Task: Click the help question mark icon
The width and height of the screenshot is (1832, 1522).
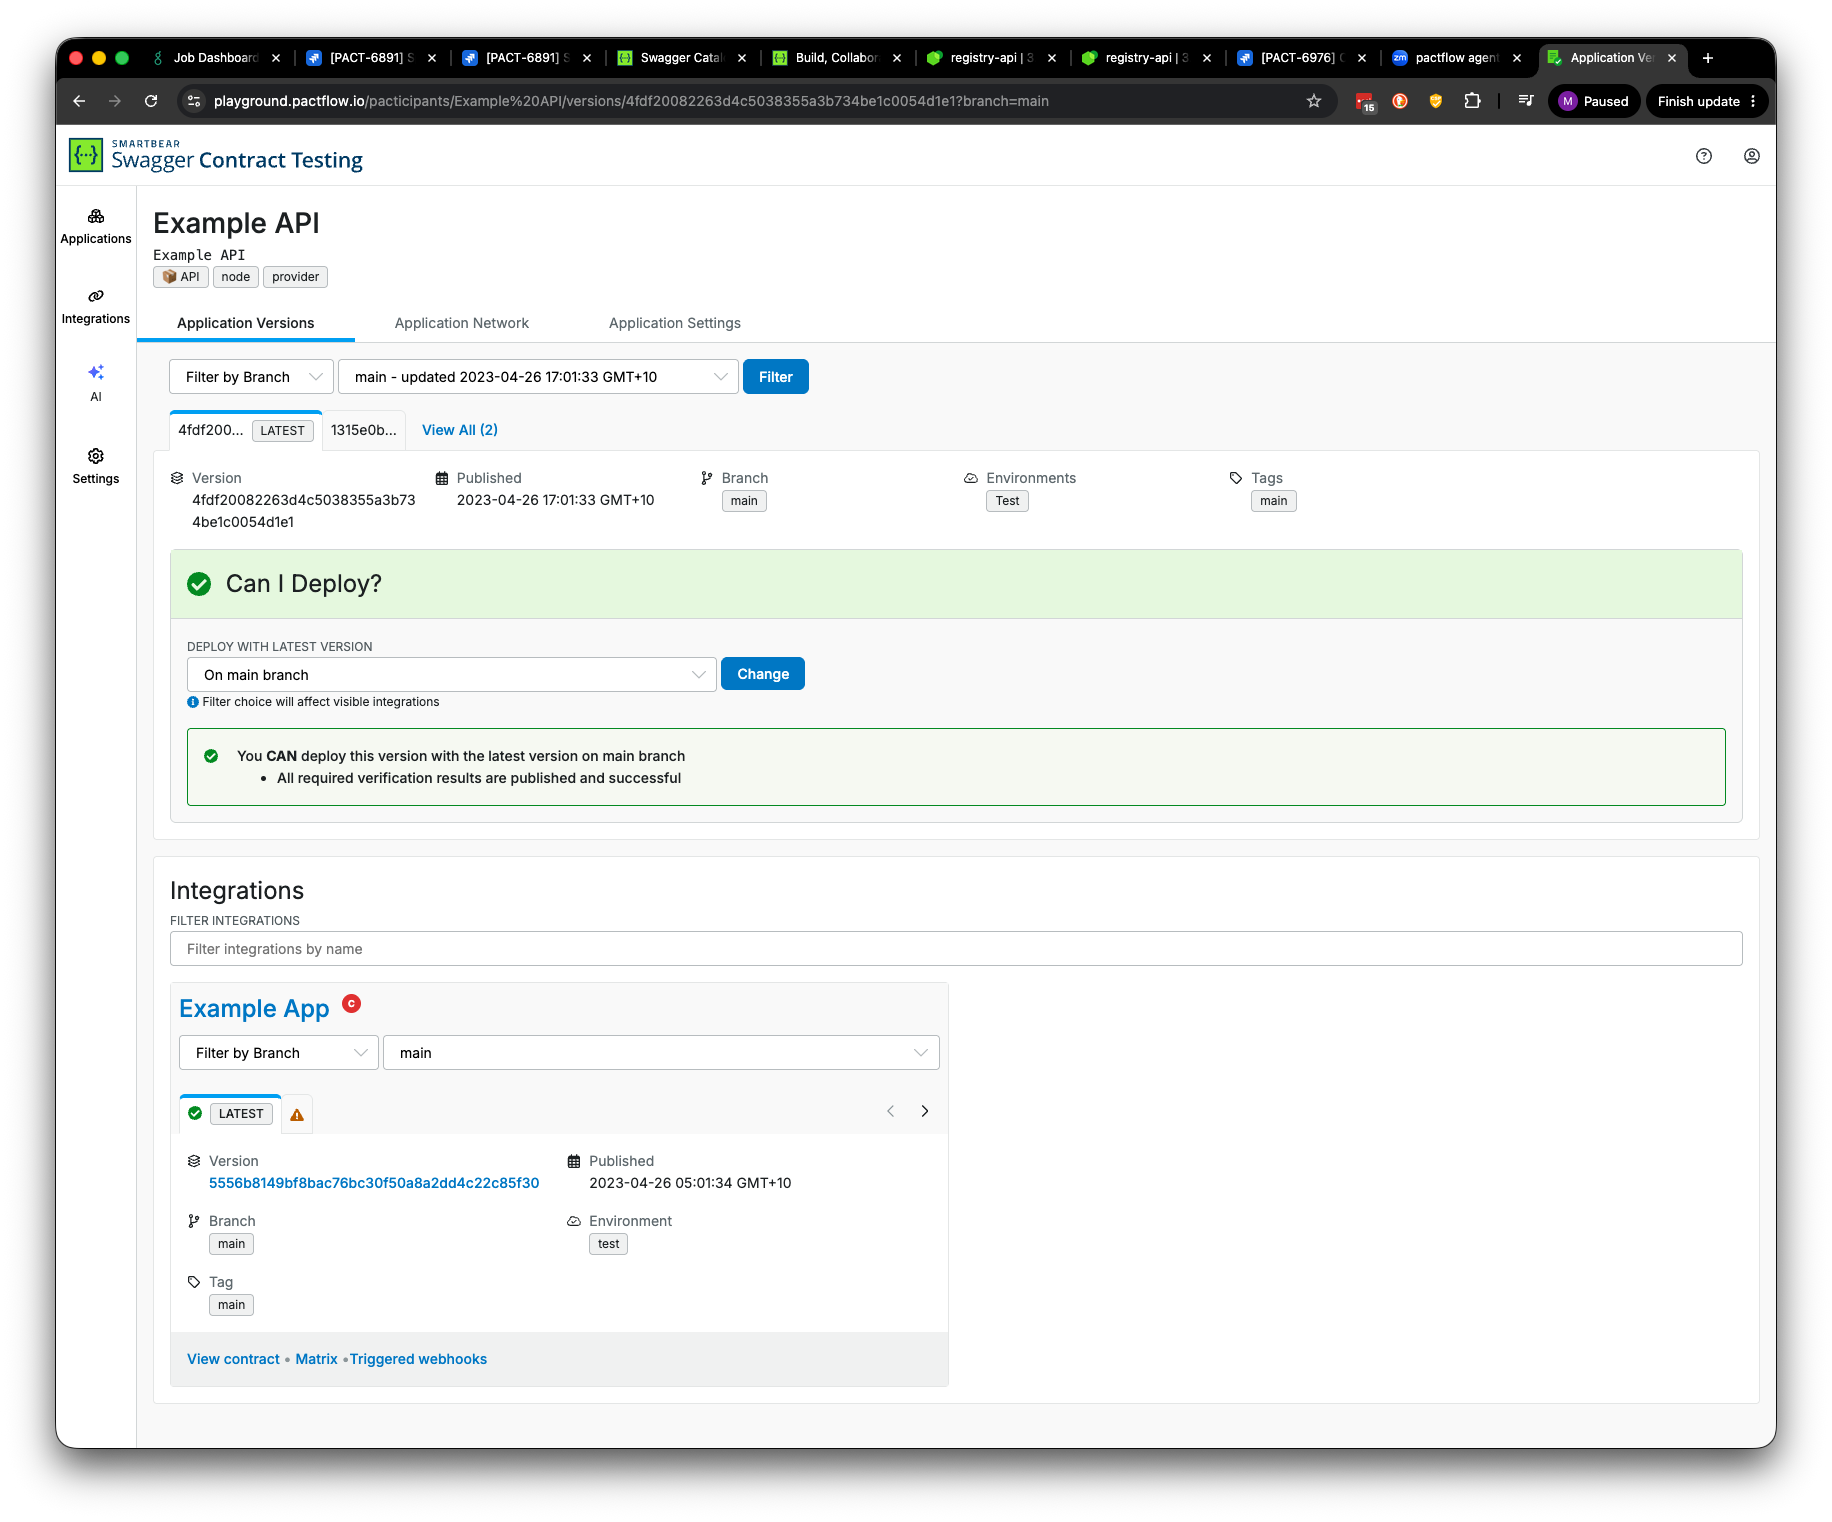Action: (1704, 156)
